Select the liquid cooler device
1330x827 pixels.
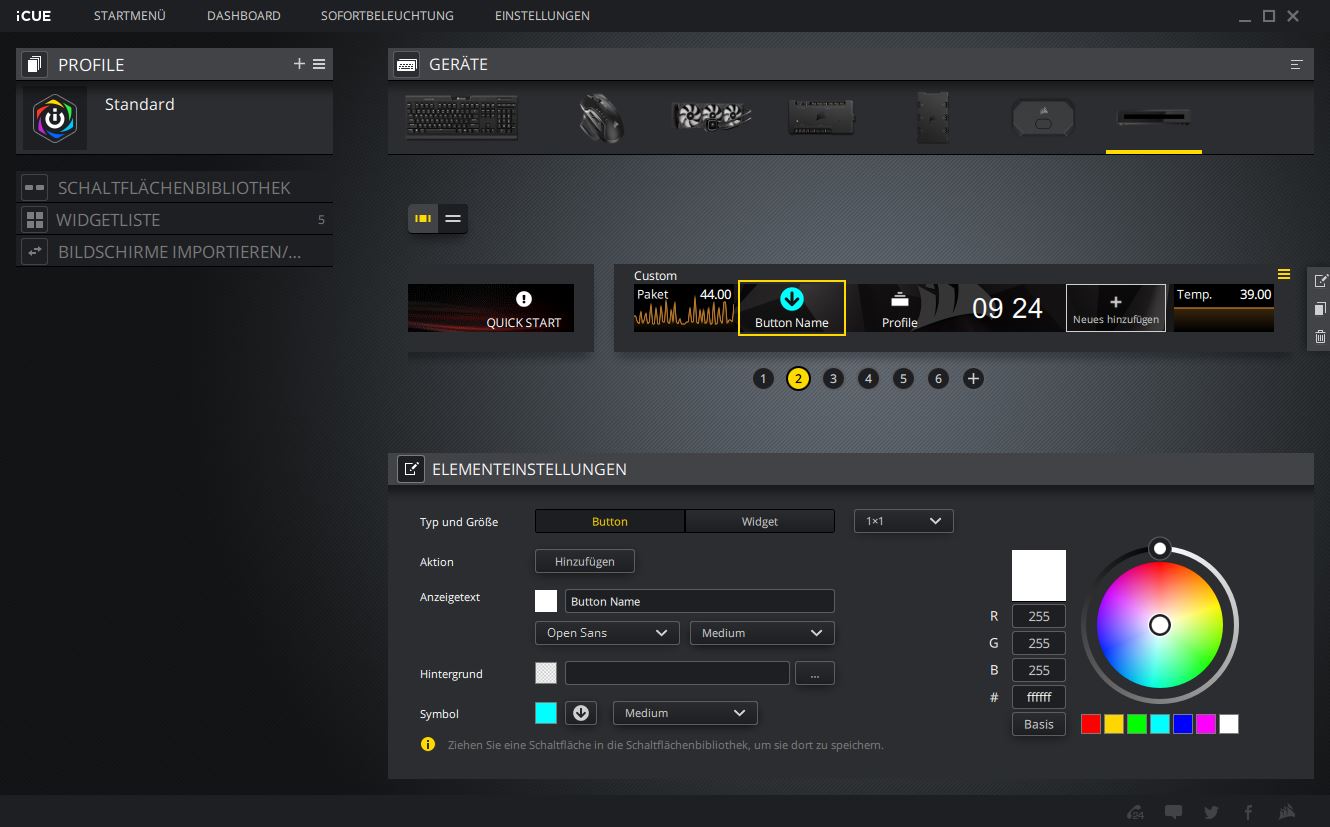(711, 117)
